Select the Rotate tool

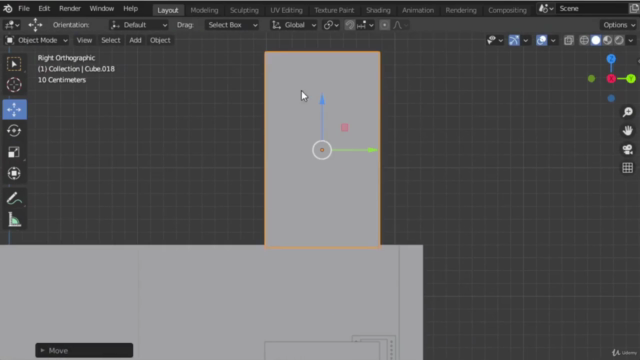pos(14,131)
